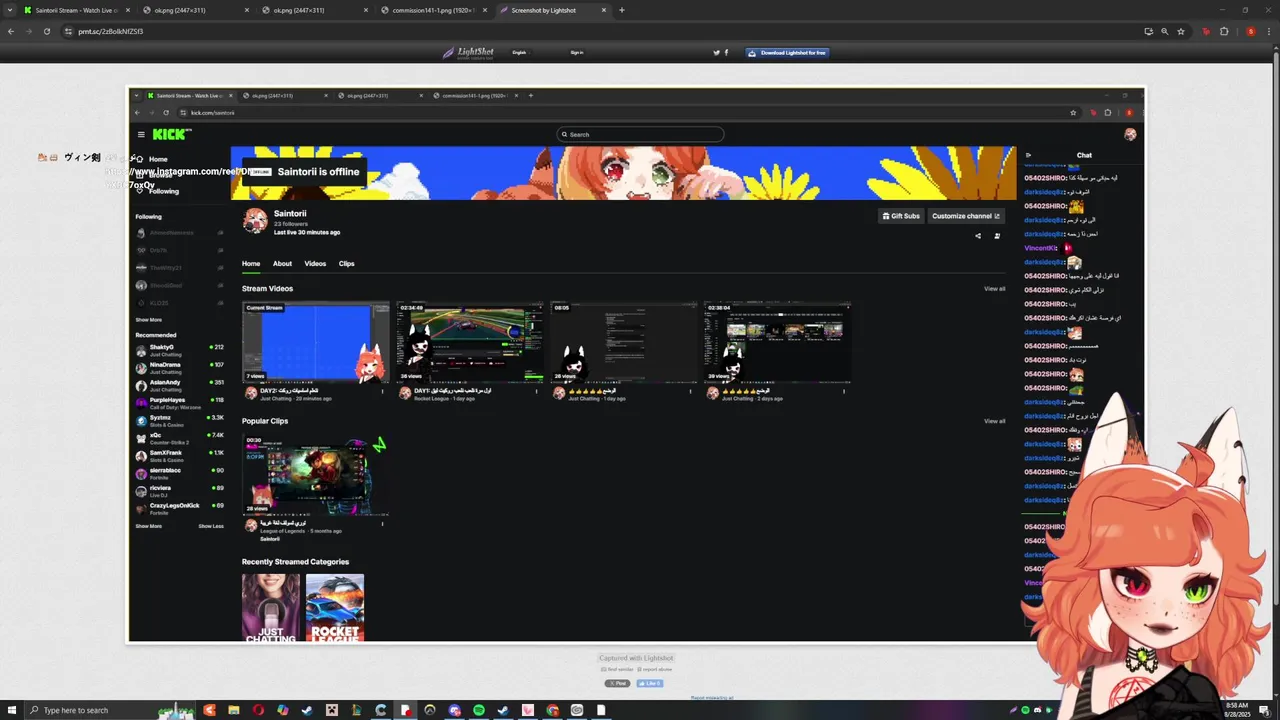View site information icon beside URL
Viewport: 1280px width, 720px height.
pyautogui.click(x=68, y=31)
